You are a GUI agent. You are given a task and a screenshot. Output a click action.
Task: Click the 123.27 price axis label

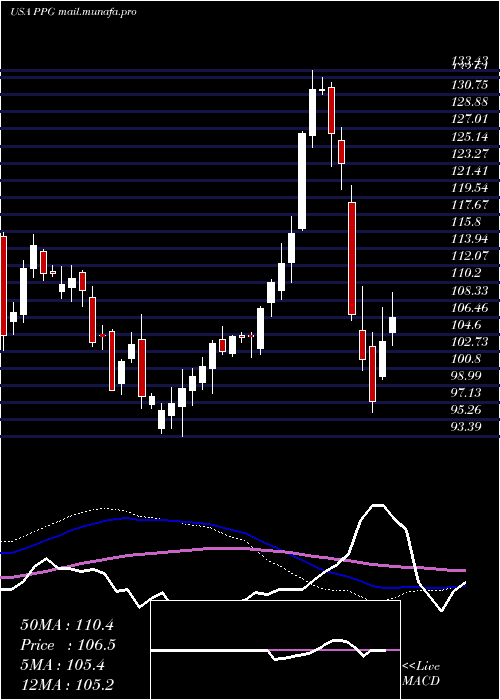(x=470, y=154)
